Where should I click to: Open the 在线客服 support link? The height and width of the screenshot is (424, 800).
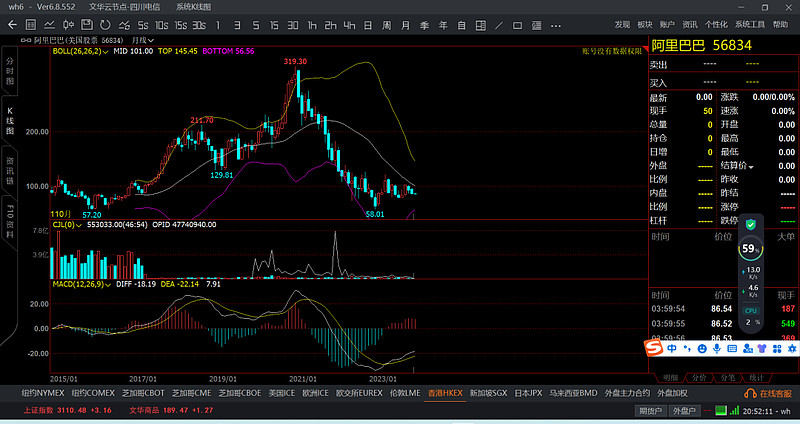click(x=775, y=393)
